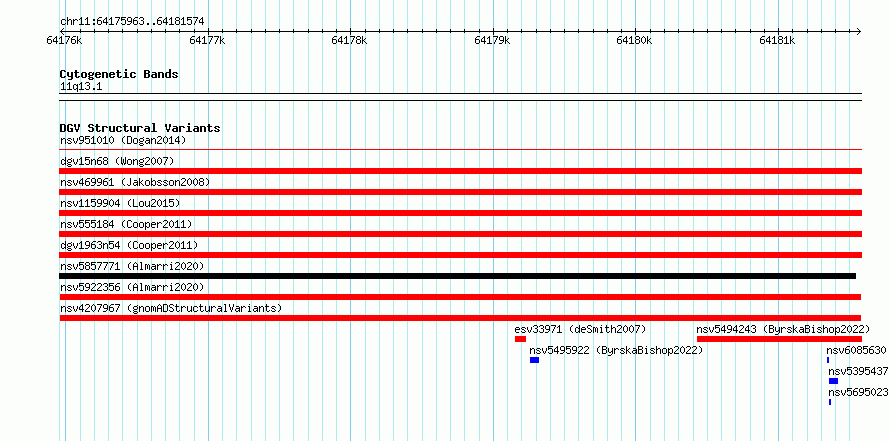This screenshot has width=890, height=441.
Task: Click the nsv1159904 (Lou2015) label
Action: [x=120, y=203]
